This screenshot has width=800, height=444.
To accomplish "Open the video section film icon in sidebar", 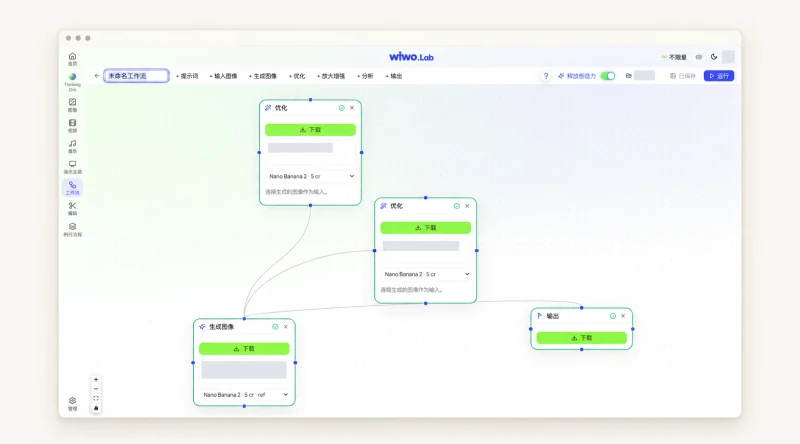I will [72, 126].
